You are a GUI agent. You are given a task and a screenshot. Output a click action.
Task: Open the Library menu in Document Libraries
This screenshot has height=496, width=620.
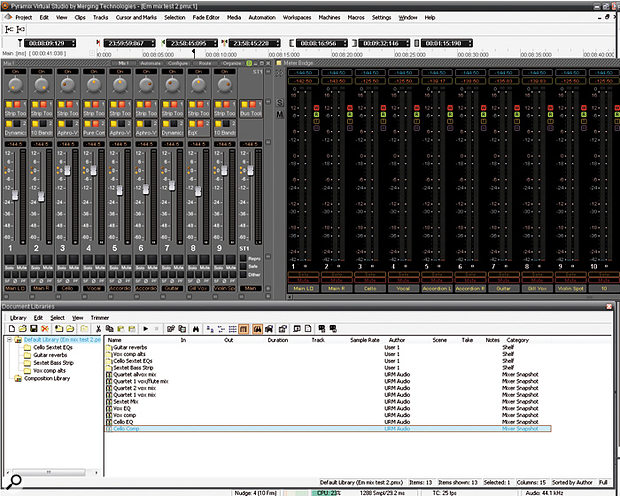click(18, 318)
